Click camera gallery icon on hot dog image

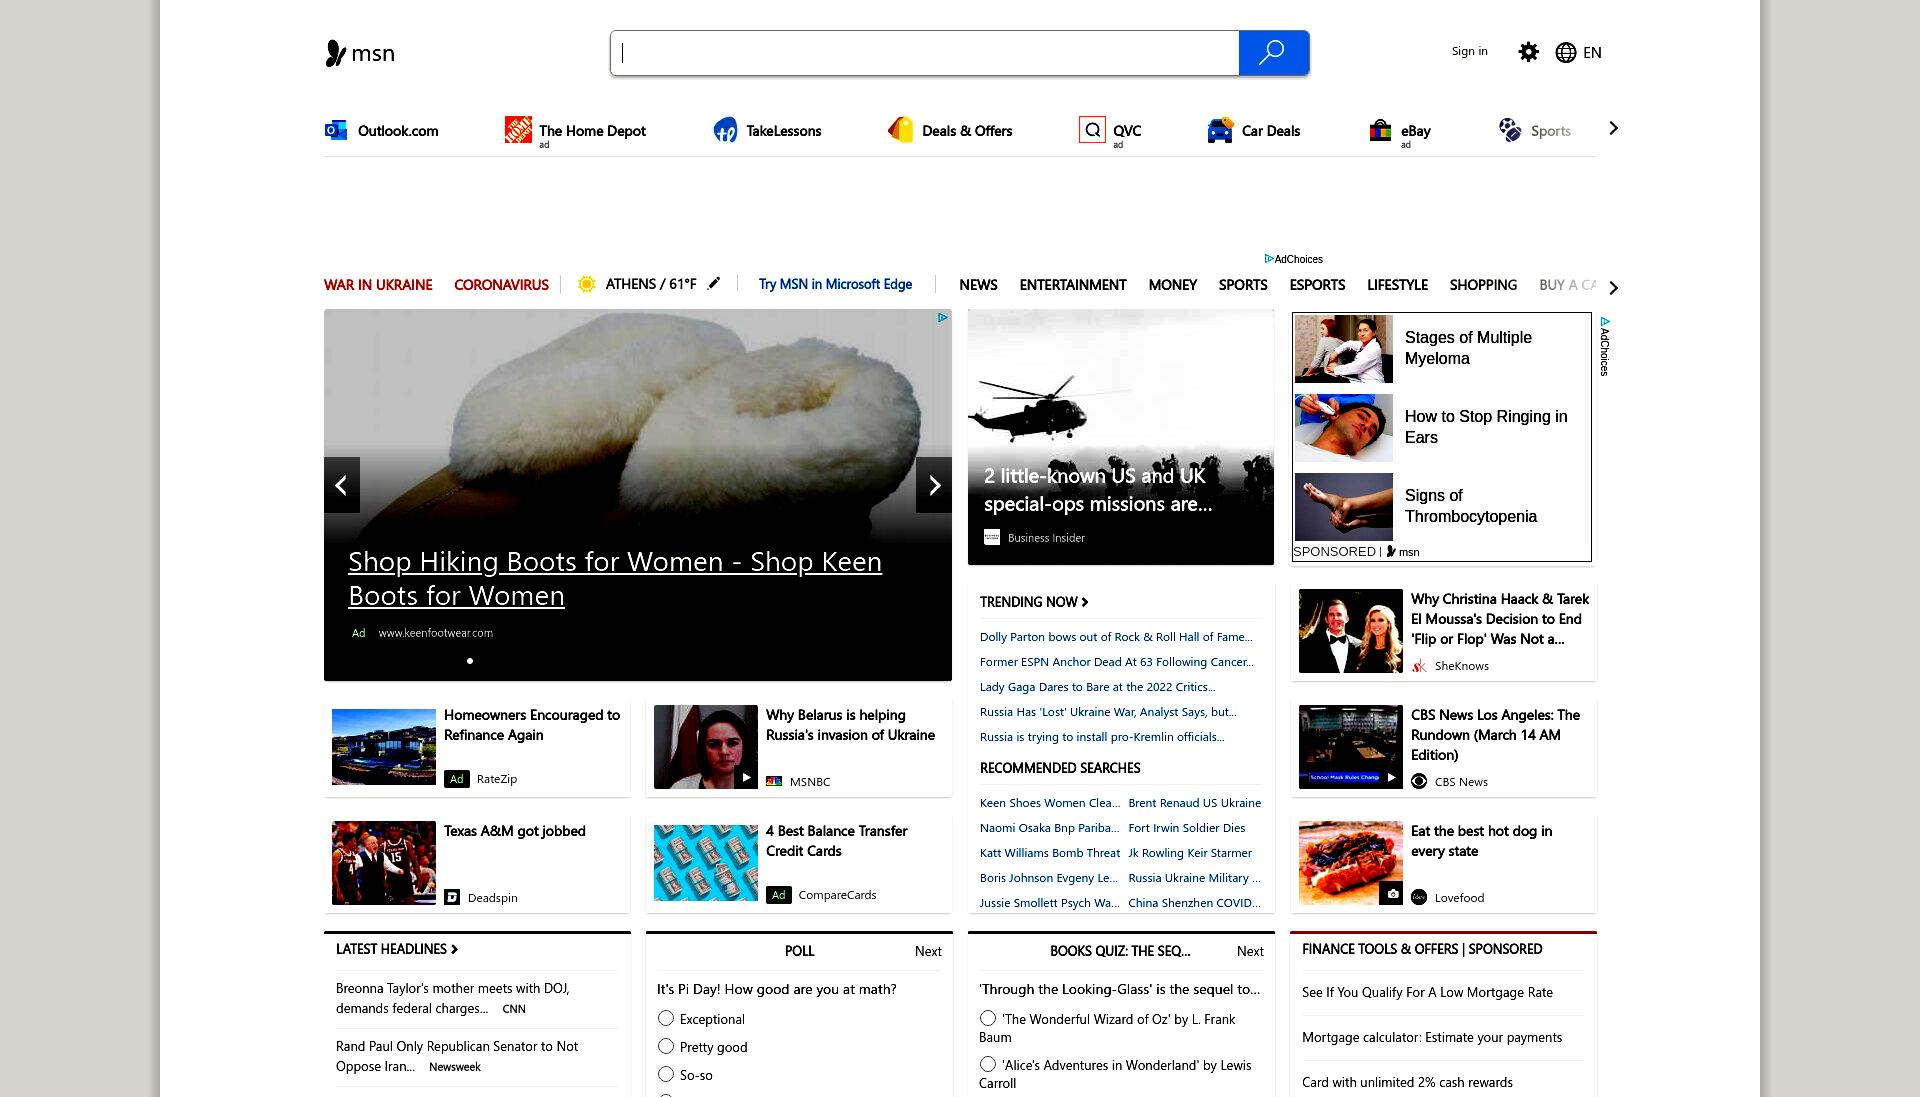[1391, 893]
